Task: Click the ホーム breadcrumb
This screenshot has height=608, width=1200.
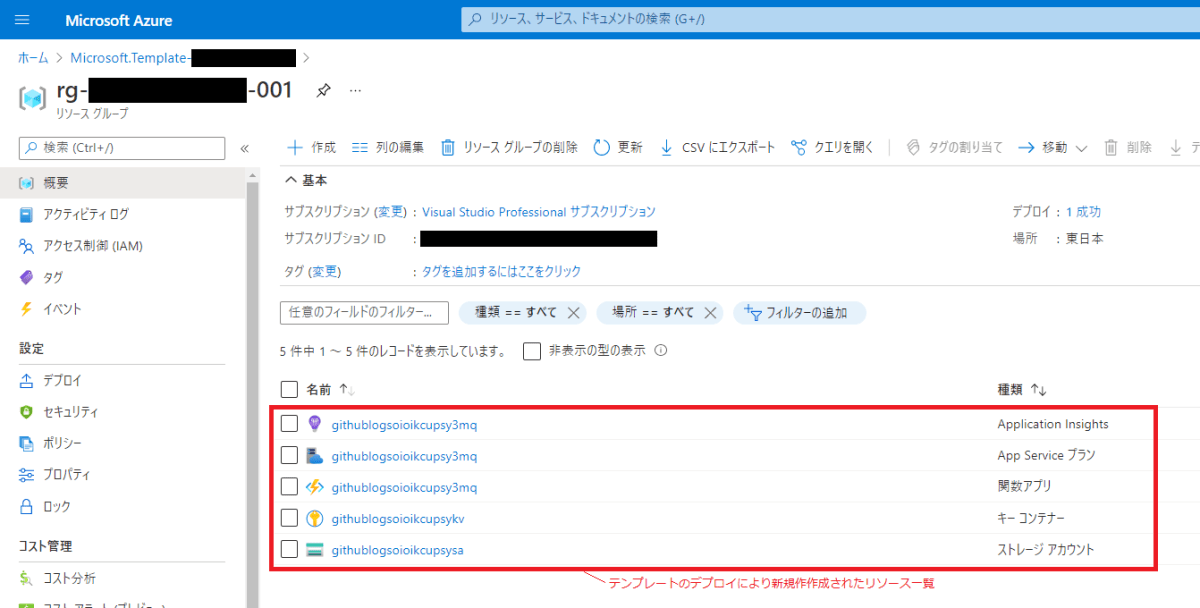Action: pyautogui.click(x=33, y=58)
